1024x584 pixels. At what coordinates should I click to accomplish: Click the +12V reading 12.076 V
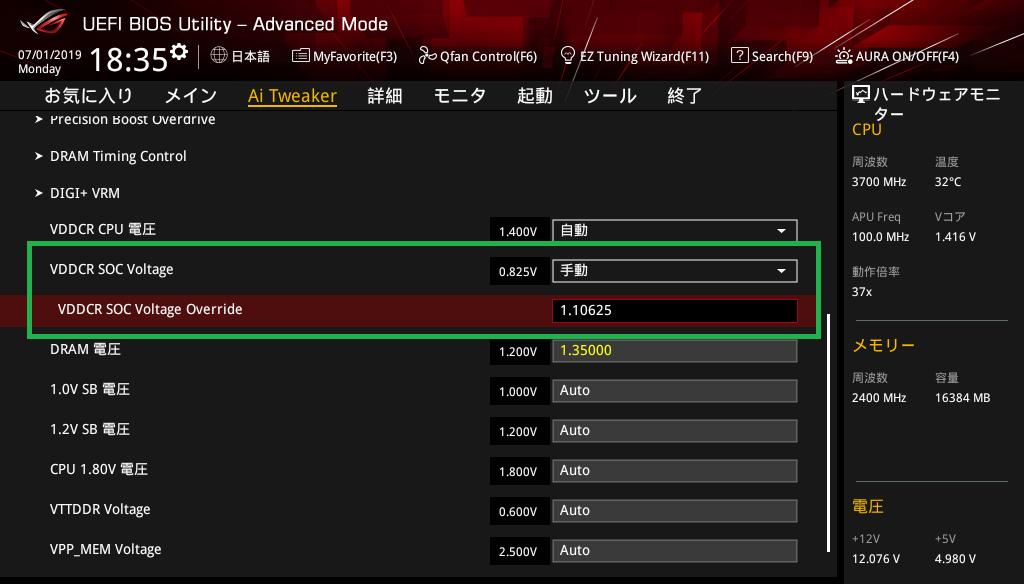(x=876, y=559)
